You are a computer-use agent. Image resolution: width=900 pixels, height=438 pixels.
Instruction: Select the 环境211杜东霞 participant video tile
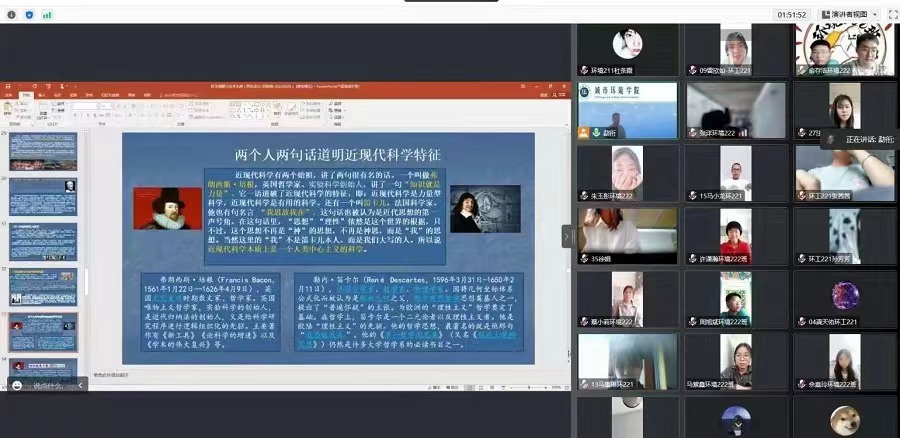(x=627, y=48)
